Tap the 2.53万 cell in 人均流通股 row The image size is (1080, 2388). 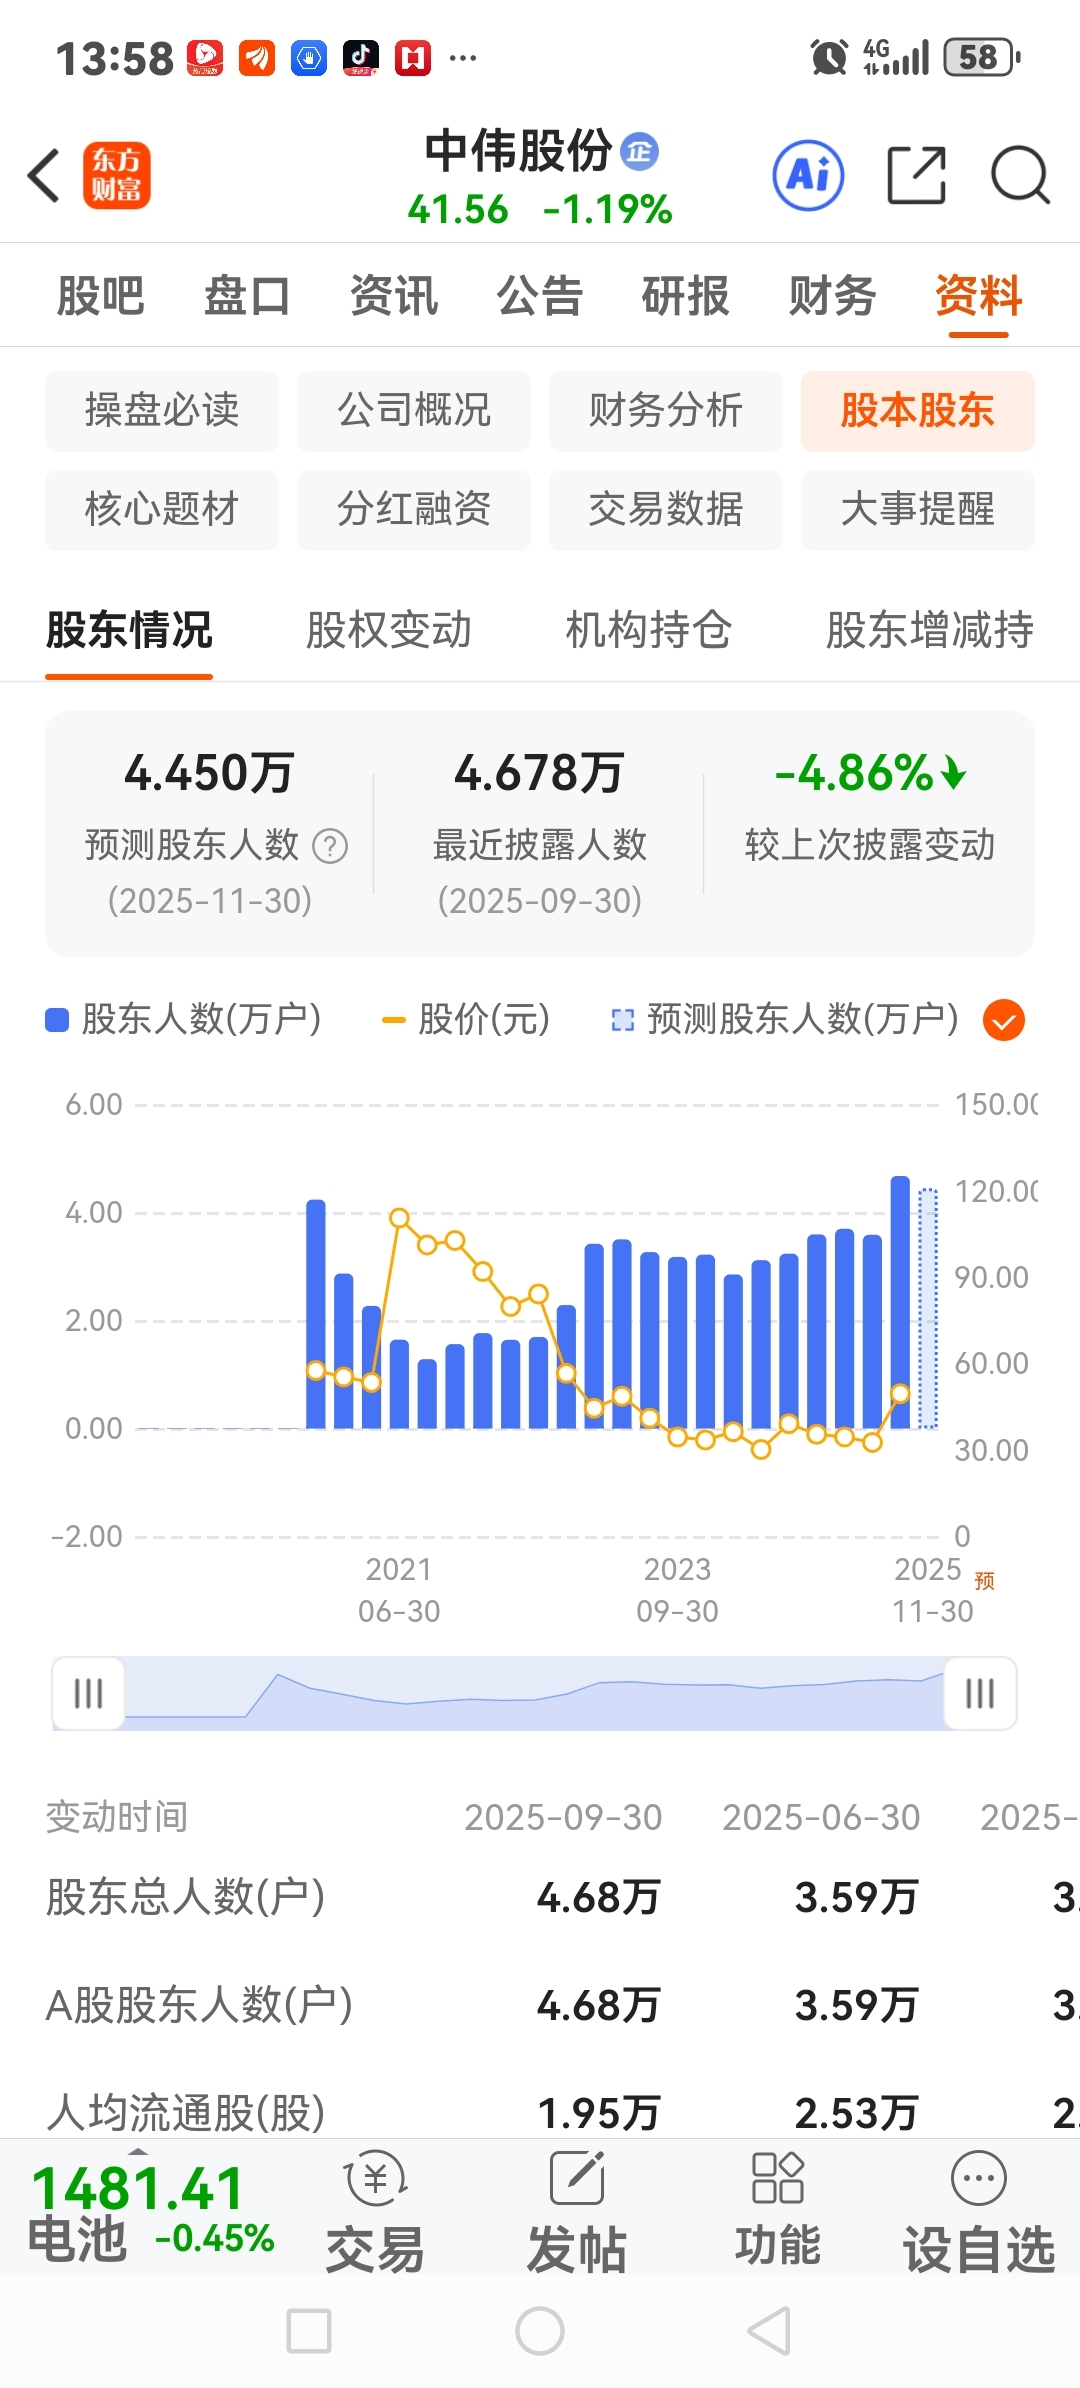click(x=857, y=2113)
